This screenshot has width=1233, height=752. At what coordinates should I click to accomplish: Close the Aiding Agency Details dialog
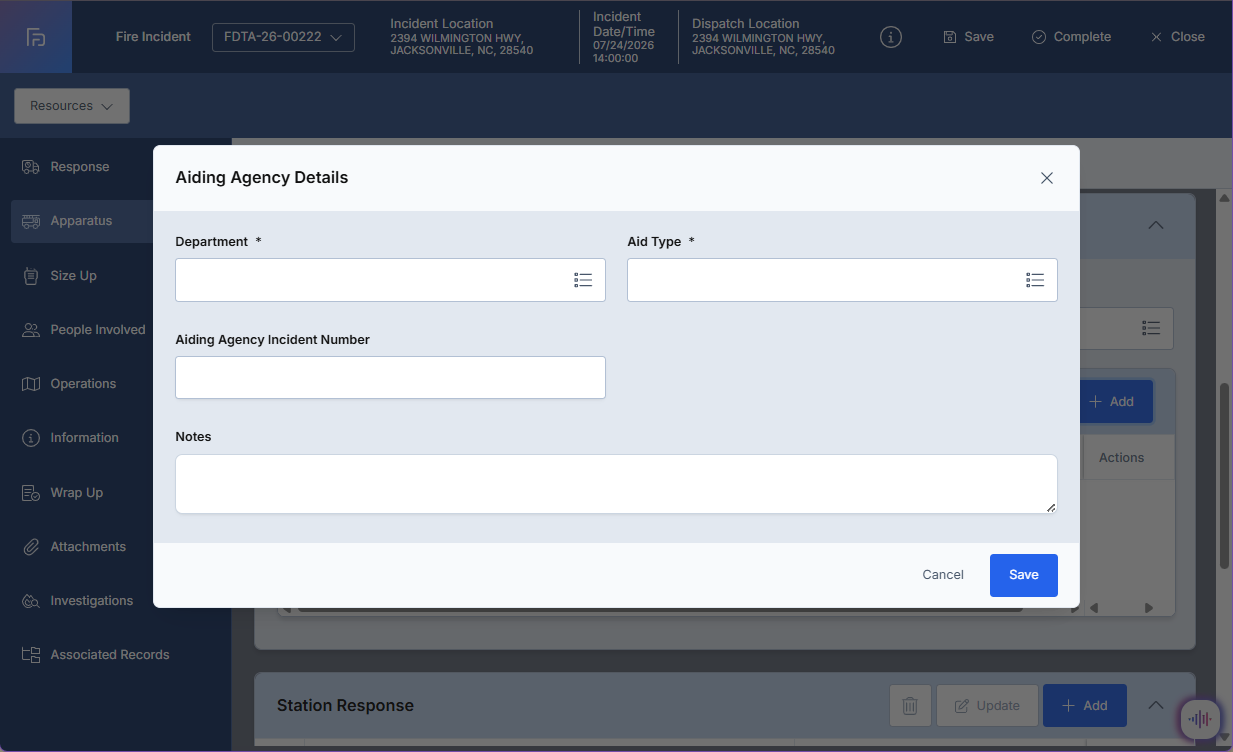click(1047, 178)
